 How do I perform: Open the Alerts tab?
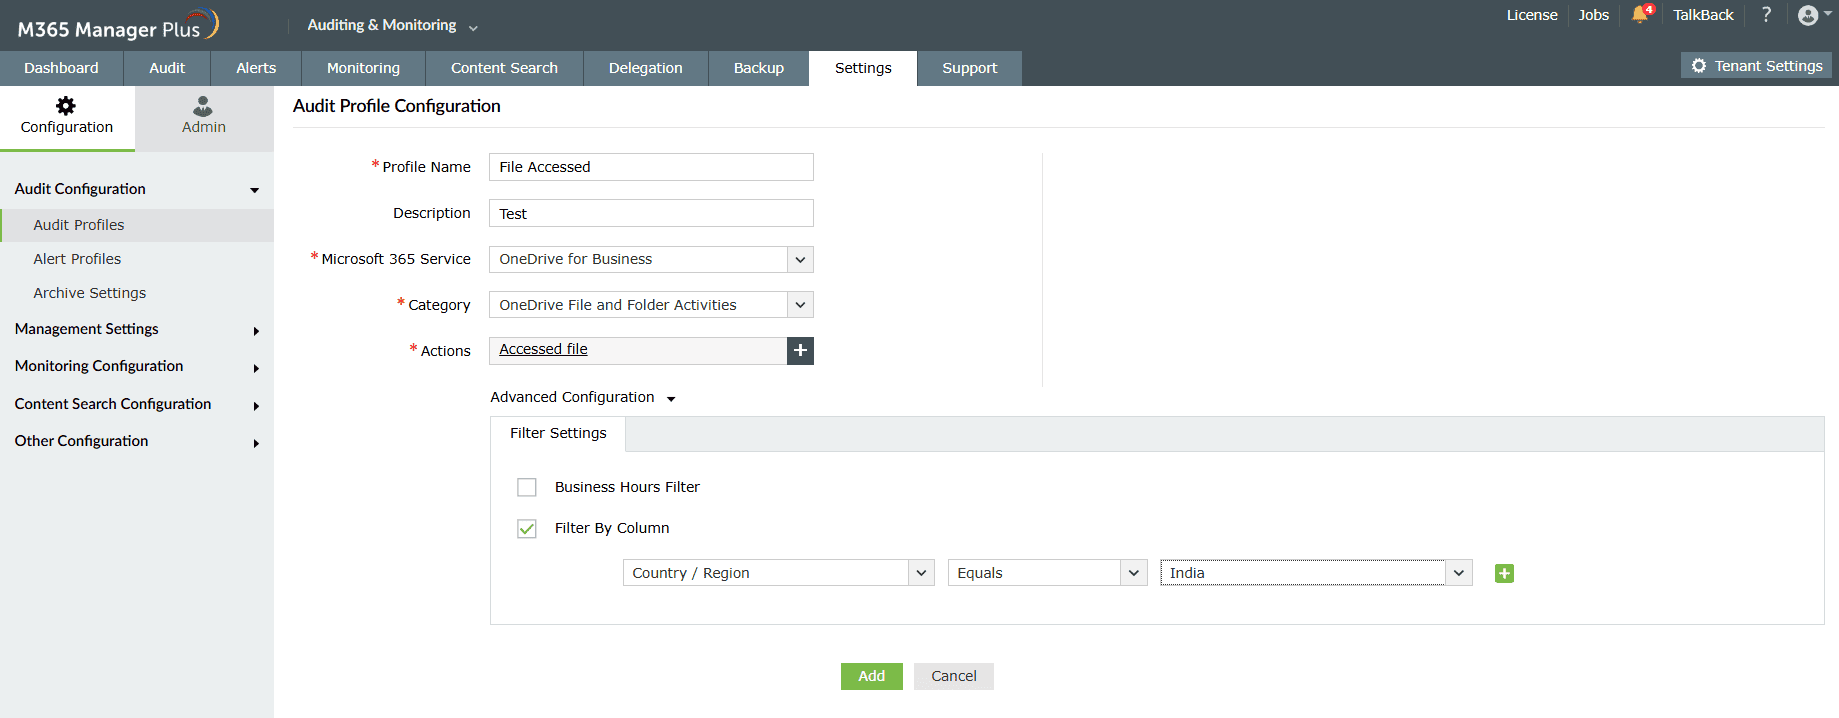pyautogui.click(x=256, y=68)
